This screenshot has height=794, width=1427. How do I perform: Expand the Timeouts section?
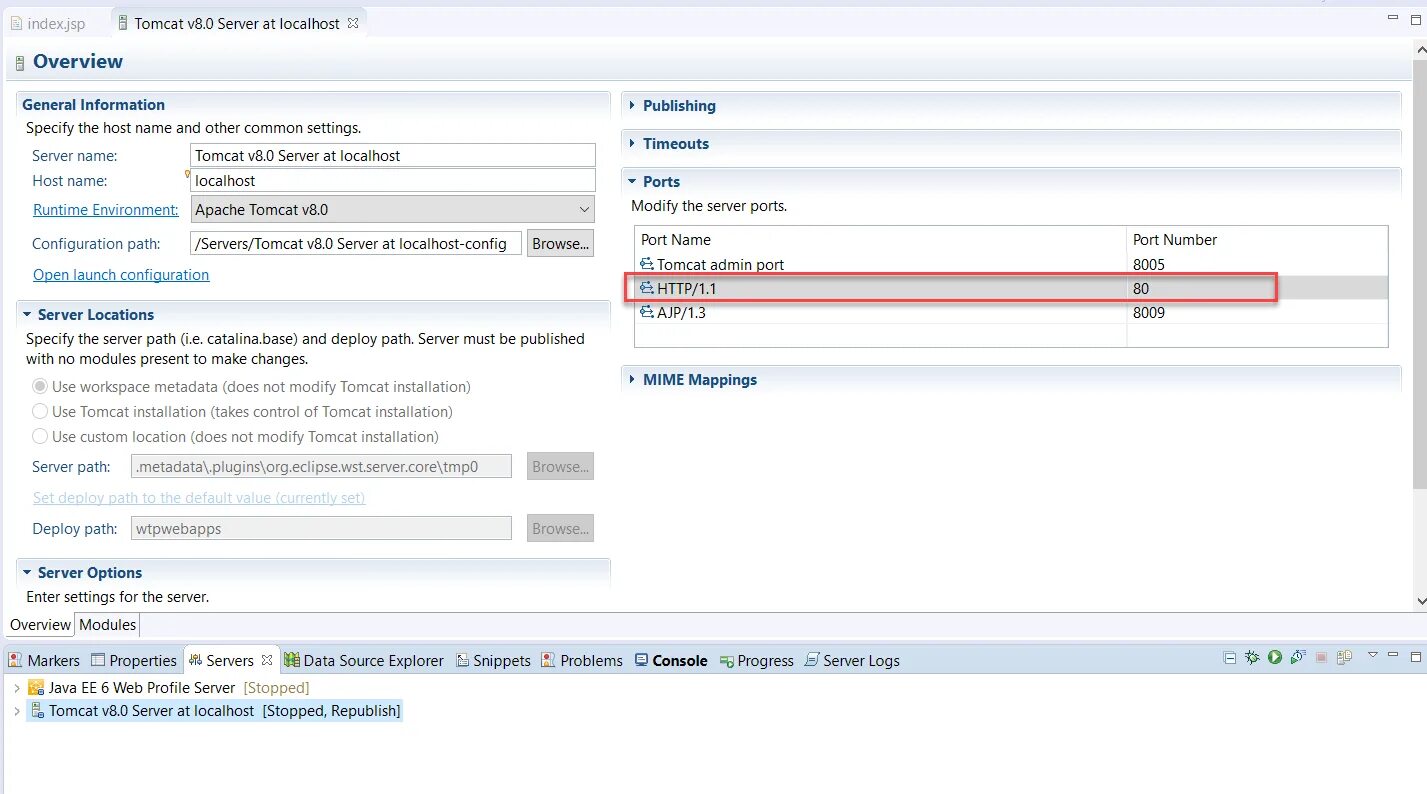click(x=632, y=144)
